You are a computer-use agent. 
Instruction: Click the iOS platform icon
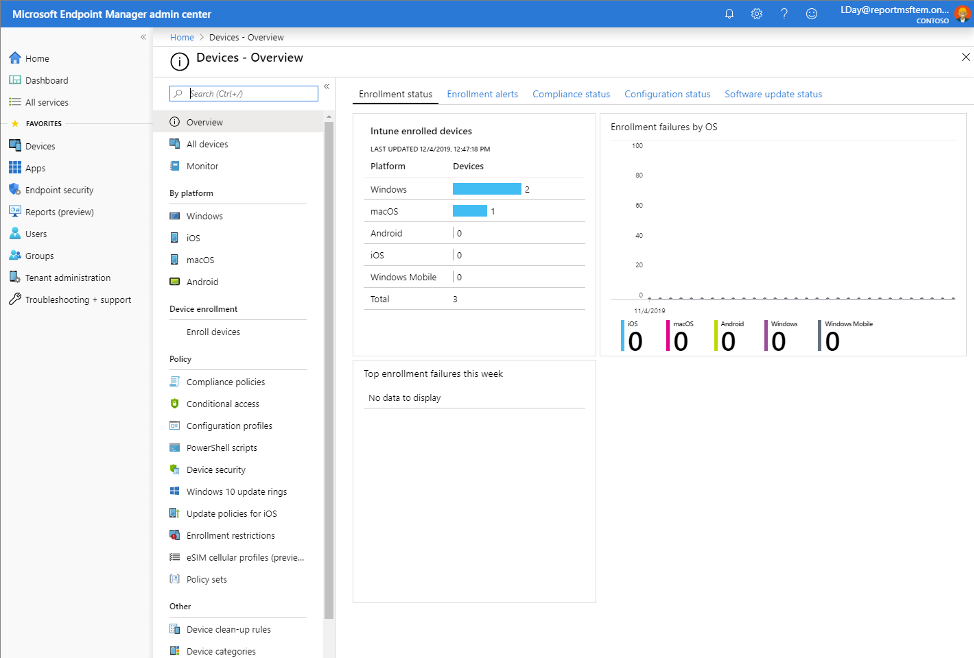(175, 237)
